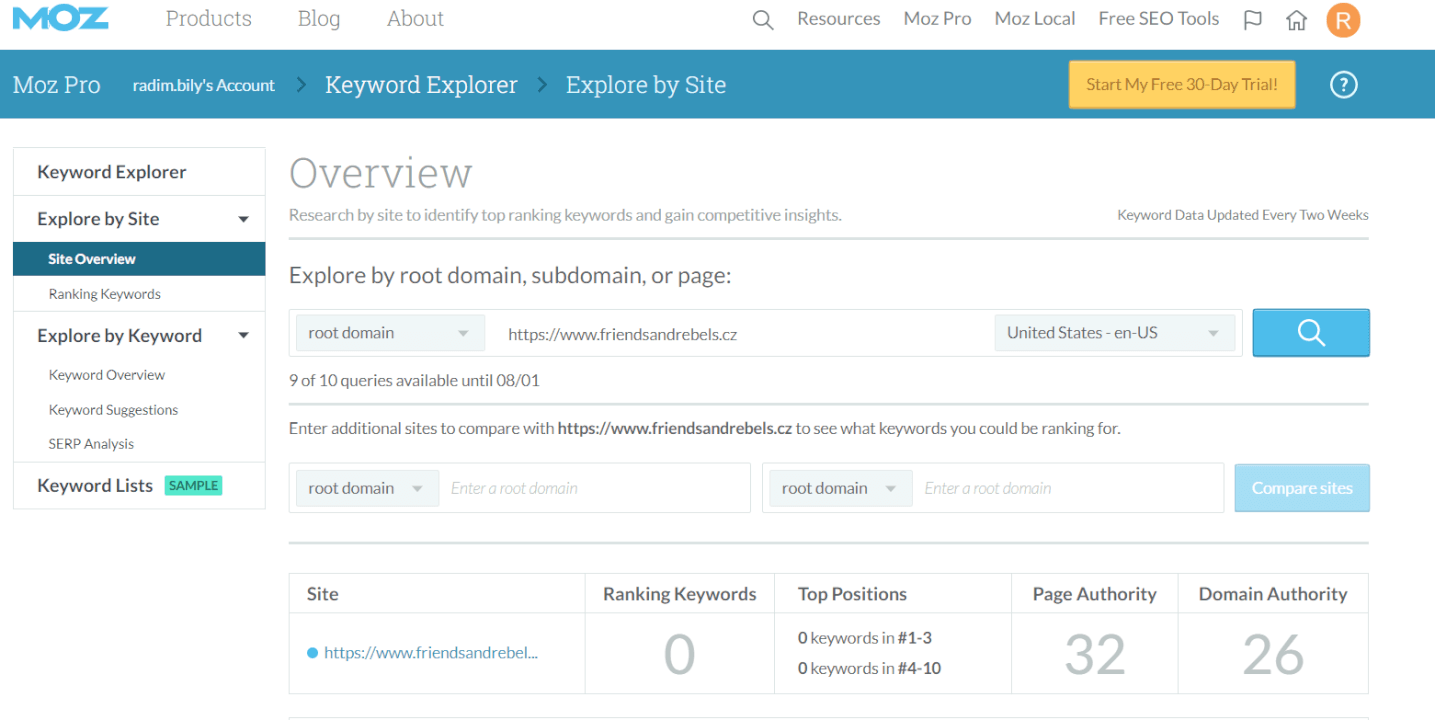Open the Products menu
Viewport: 1435px width, 720px height.
pos(208,19)
